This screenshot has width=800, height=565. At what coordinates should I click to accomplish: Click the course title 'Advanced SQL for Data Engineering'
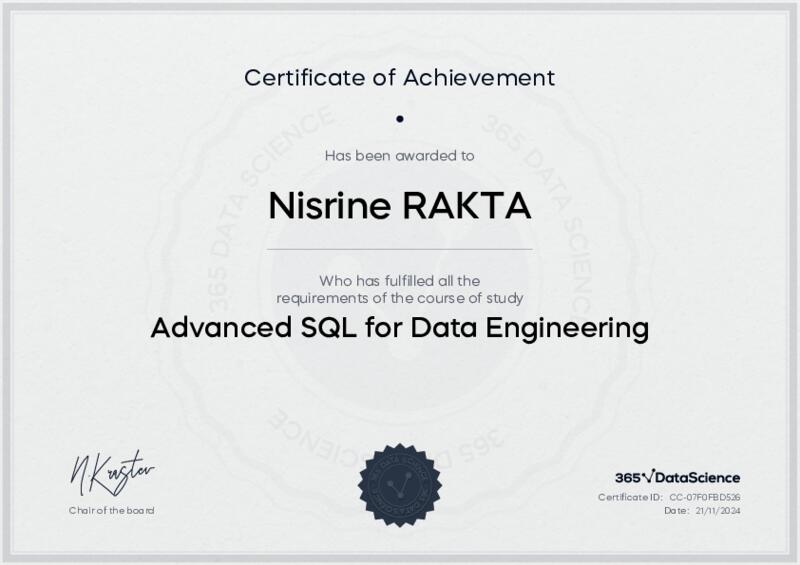(399, 327)
